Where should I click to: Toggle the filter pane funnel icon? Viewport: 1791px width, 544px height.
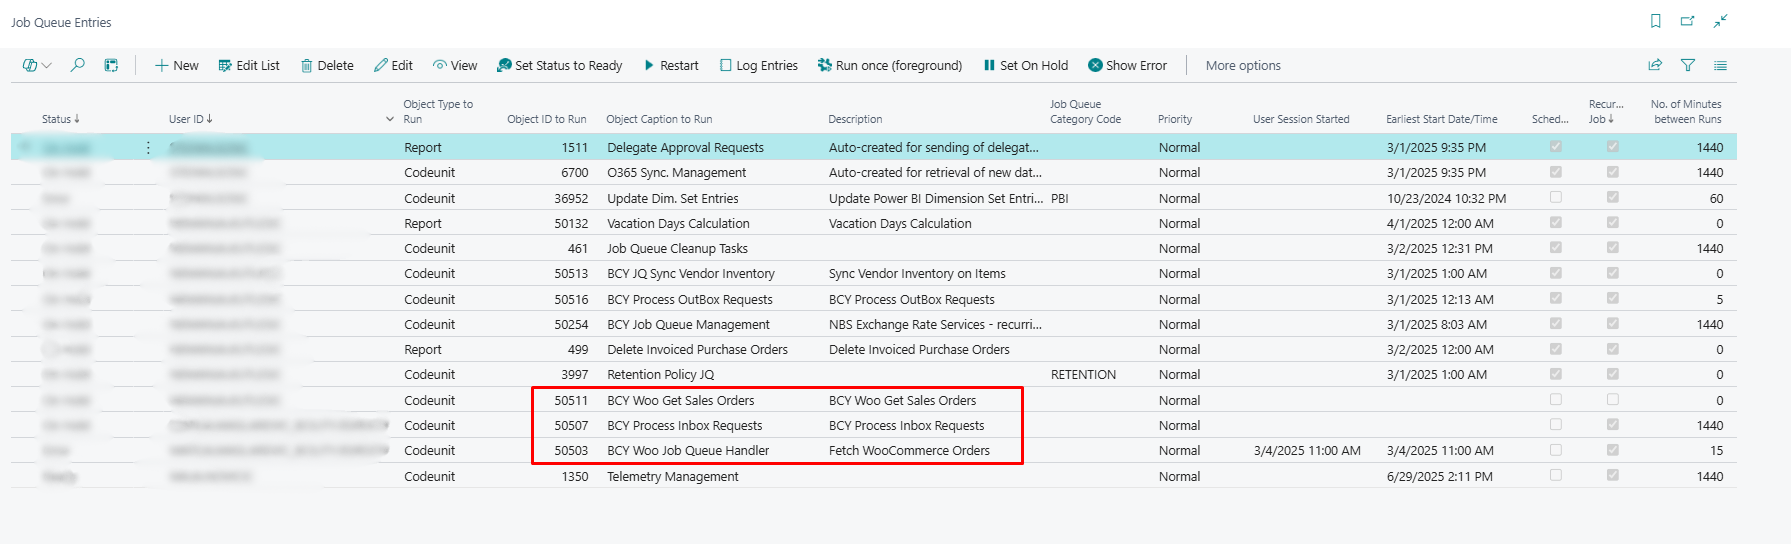[1688, 65]
